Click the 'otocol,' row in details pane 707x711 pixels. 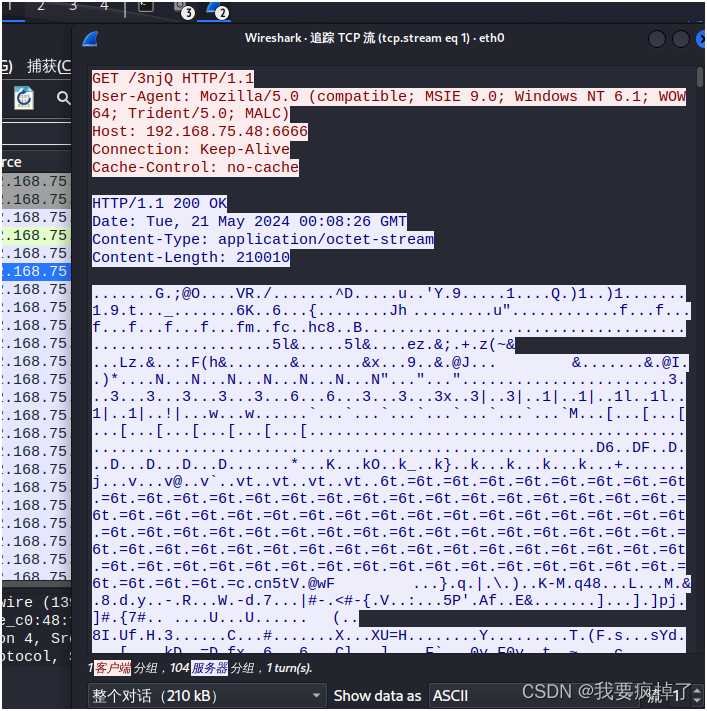pyautogui.click(x=36, y=656)
